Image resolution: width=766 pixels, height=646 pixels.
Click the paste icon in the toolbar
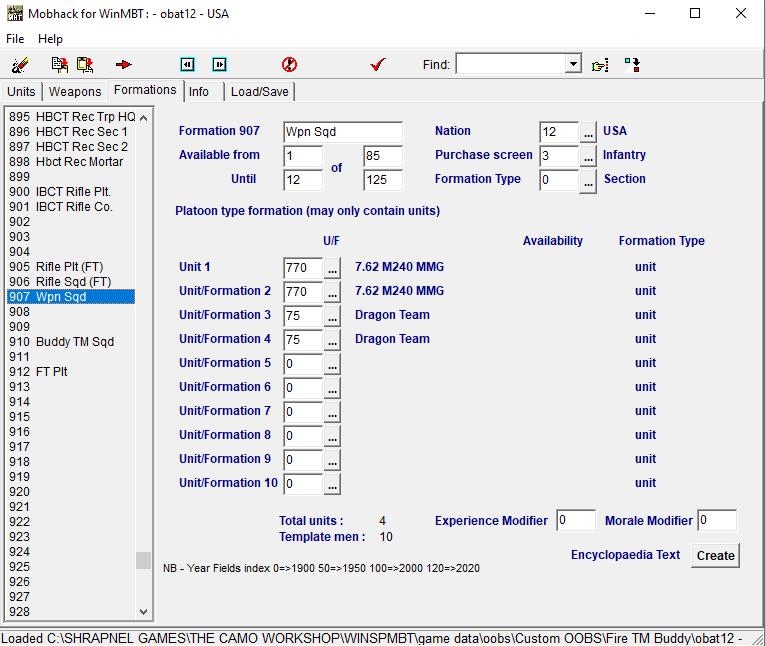(85, 65)
